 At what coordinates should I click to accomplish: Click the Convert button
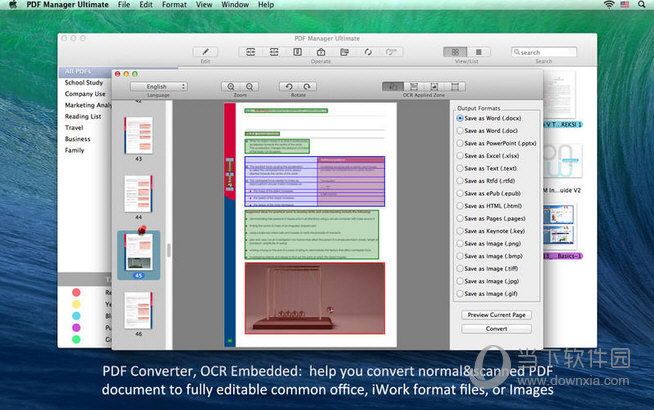[x=496, y=329]
